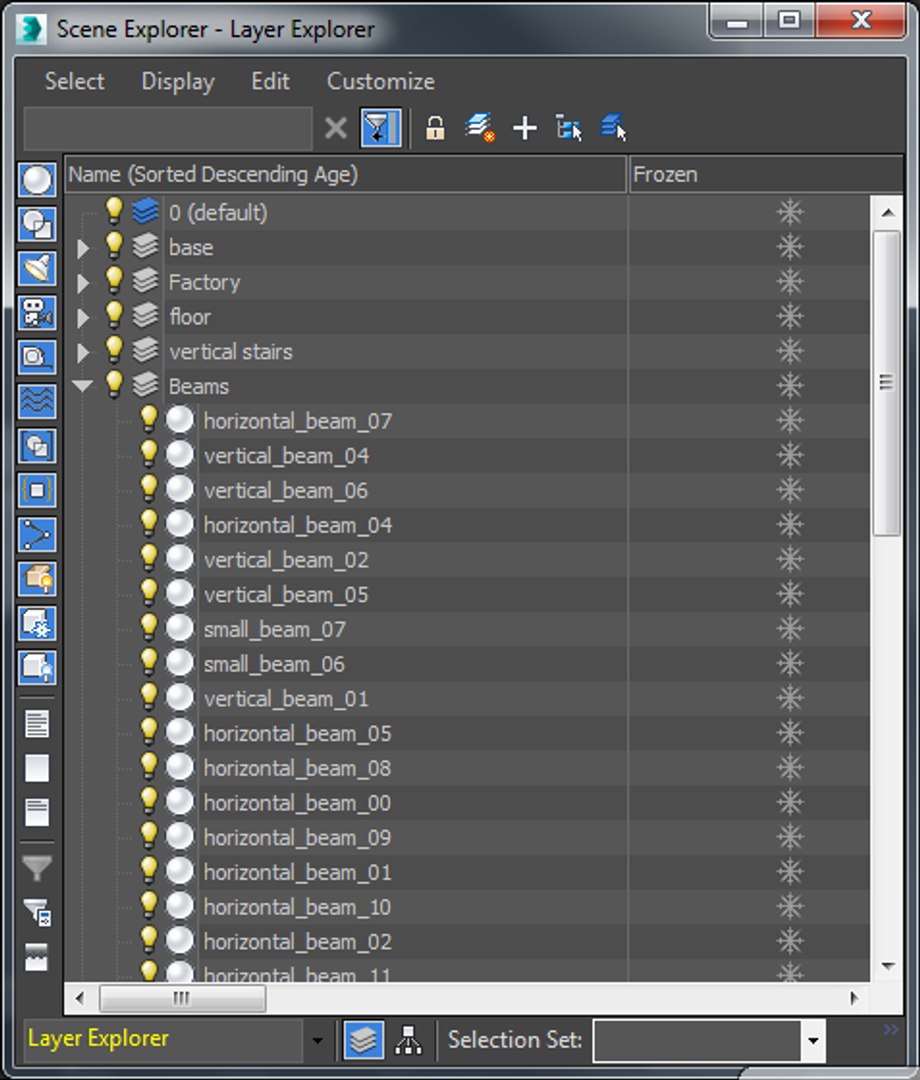Click the vertical scrollbar thumb
Viewport: 920px width, 1080px height.
click(x=887, y=383)
